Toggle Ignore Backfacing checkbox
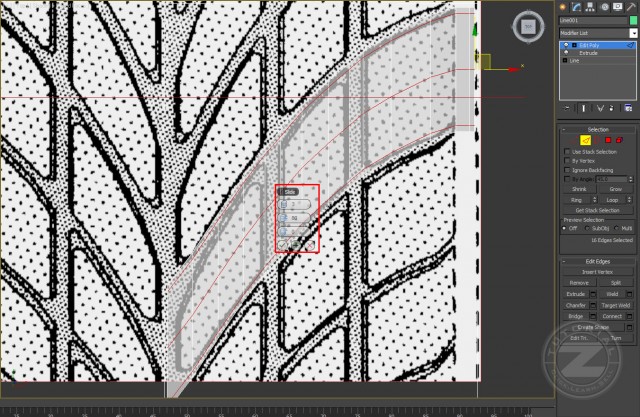 568,170
